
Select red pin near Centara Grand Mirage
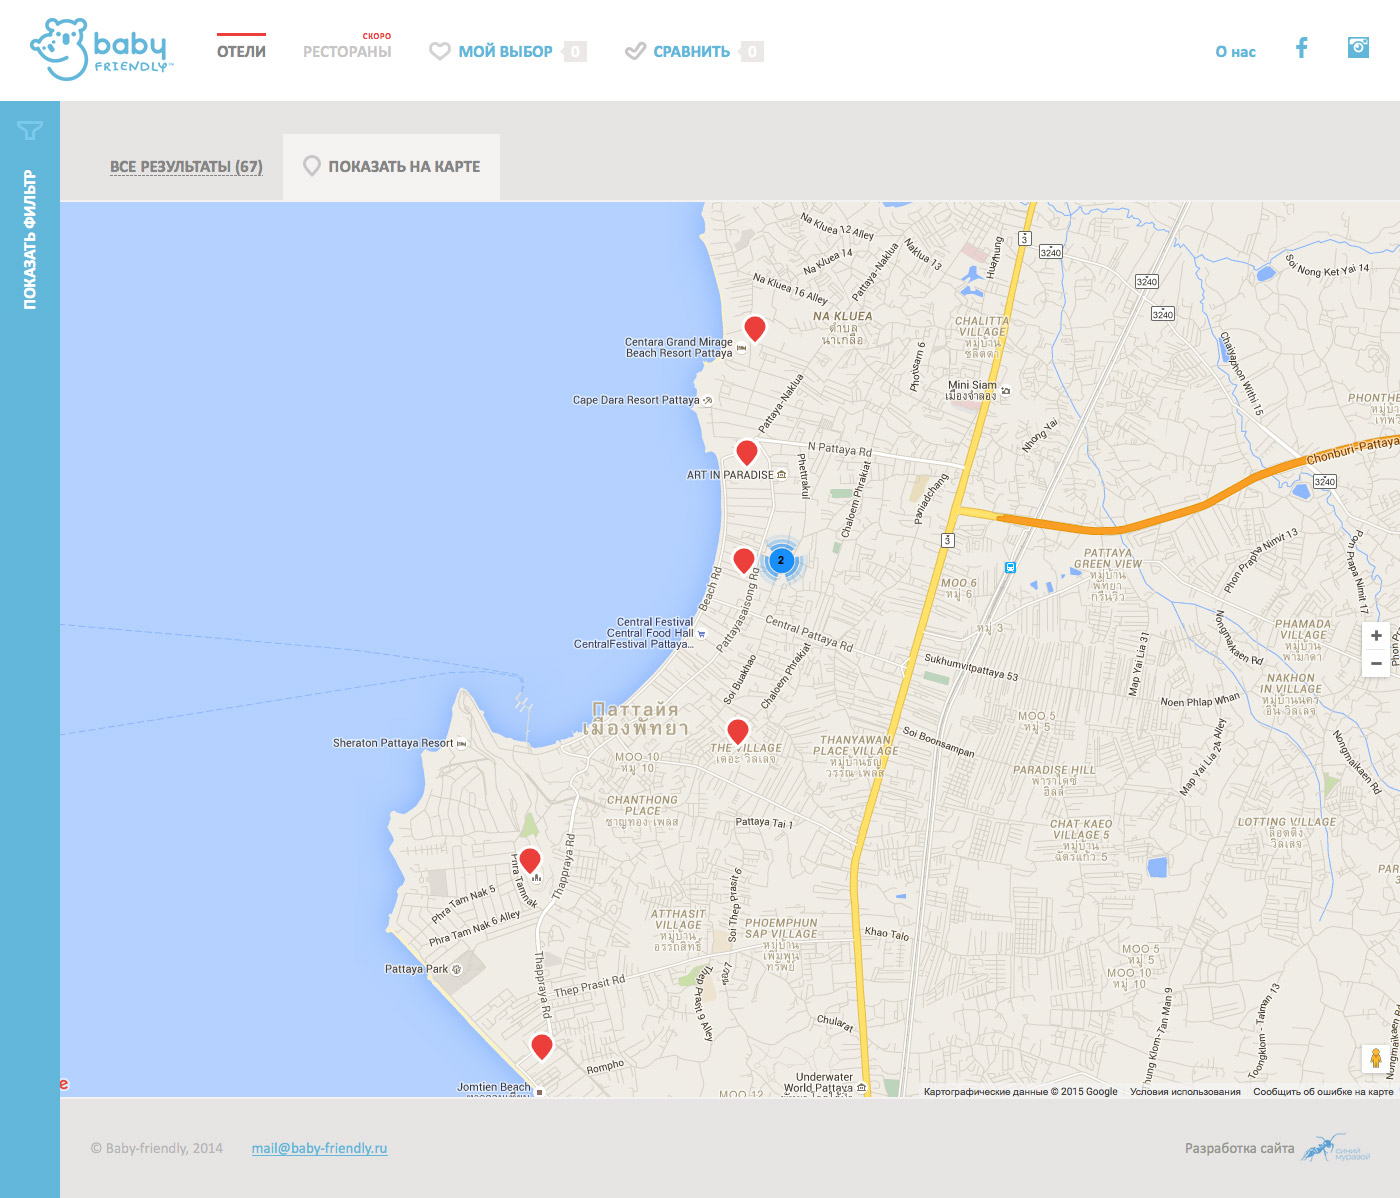point(755,327)
